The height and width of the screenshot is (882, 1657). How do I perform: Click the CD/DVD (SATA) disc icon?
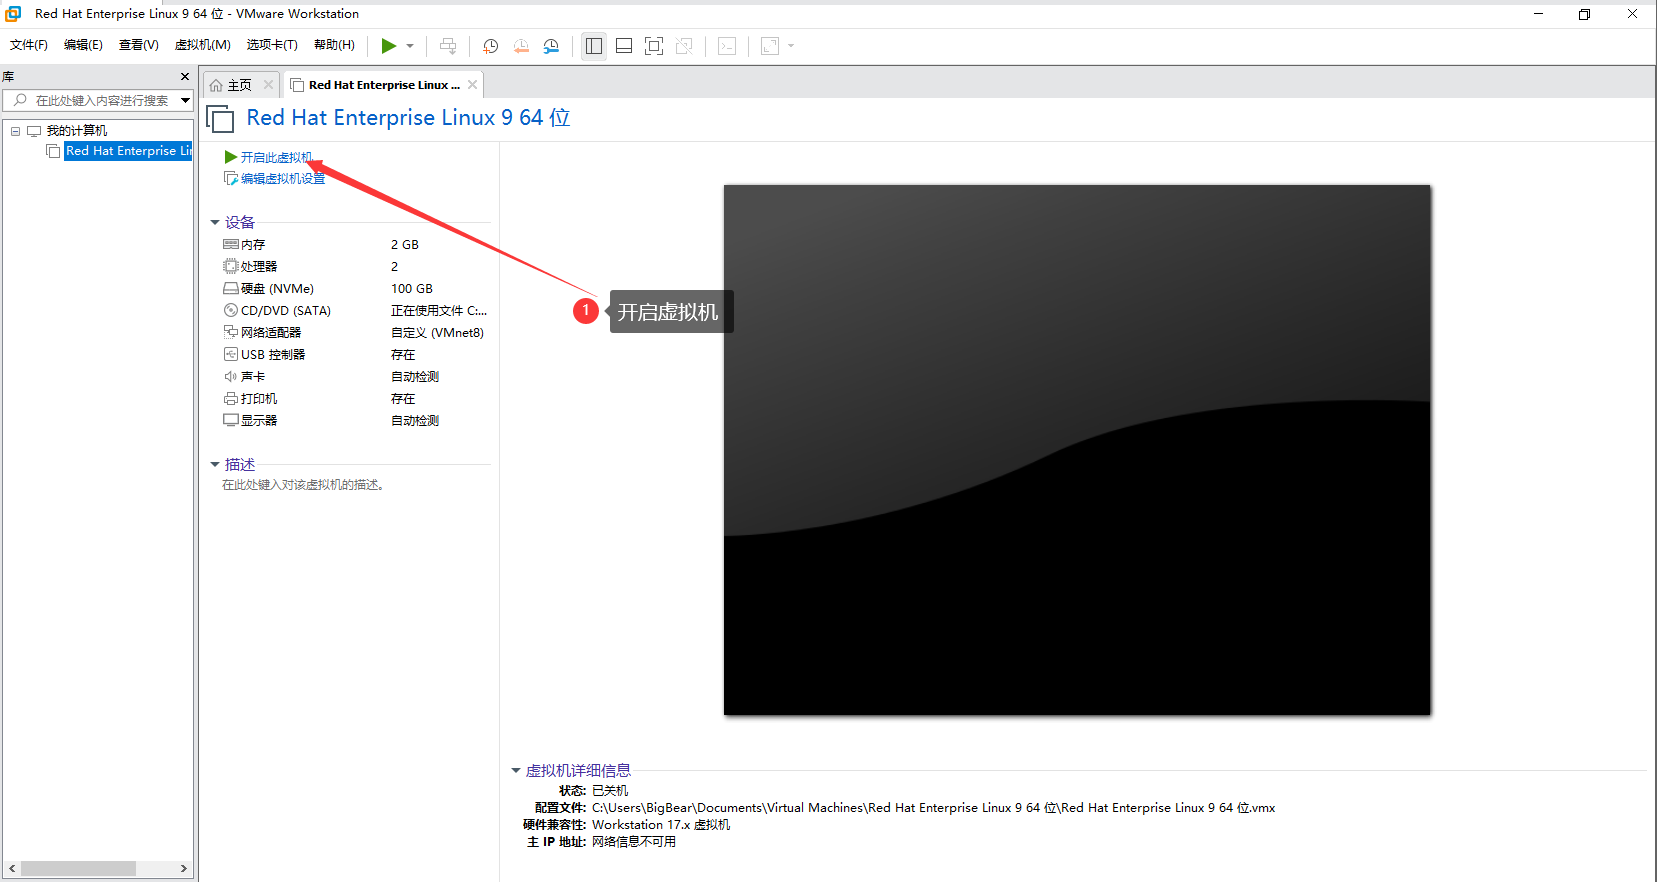tap(231, 311)
